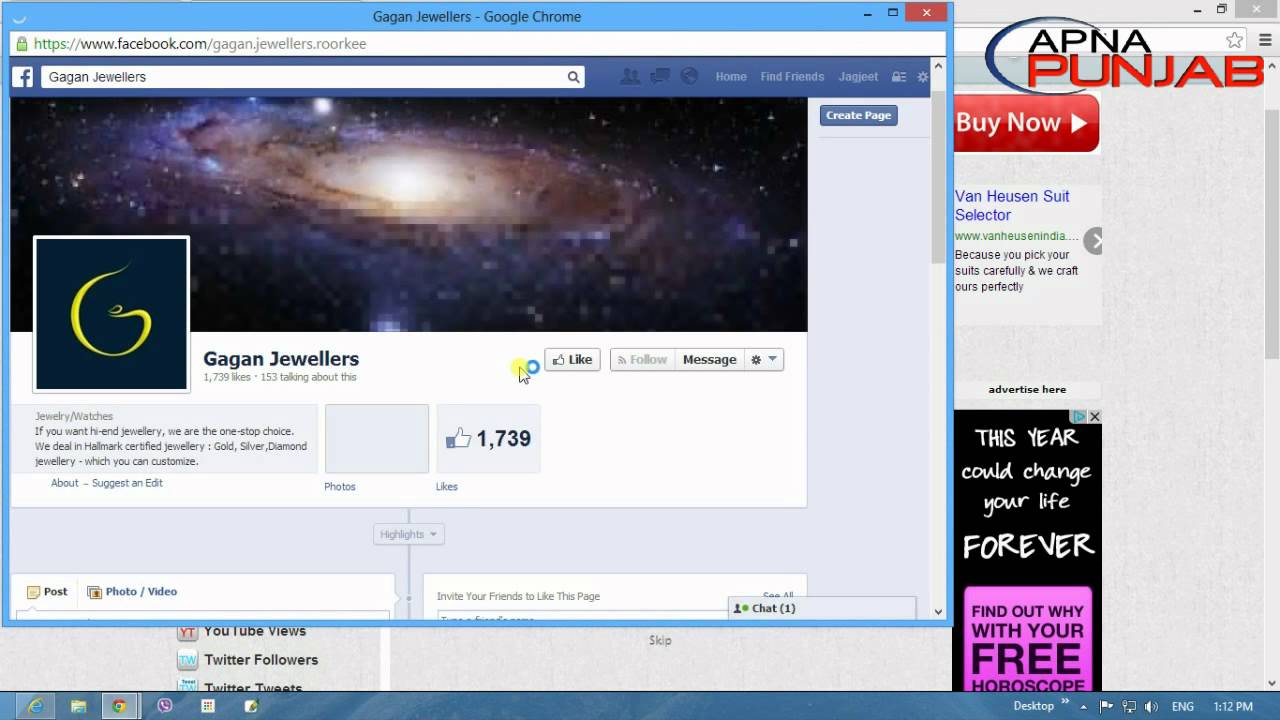Click the Facebook logo icon
Image resolution: width=1280 pixels, height=720 pixels.
(23, 77)
